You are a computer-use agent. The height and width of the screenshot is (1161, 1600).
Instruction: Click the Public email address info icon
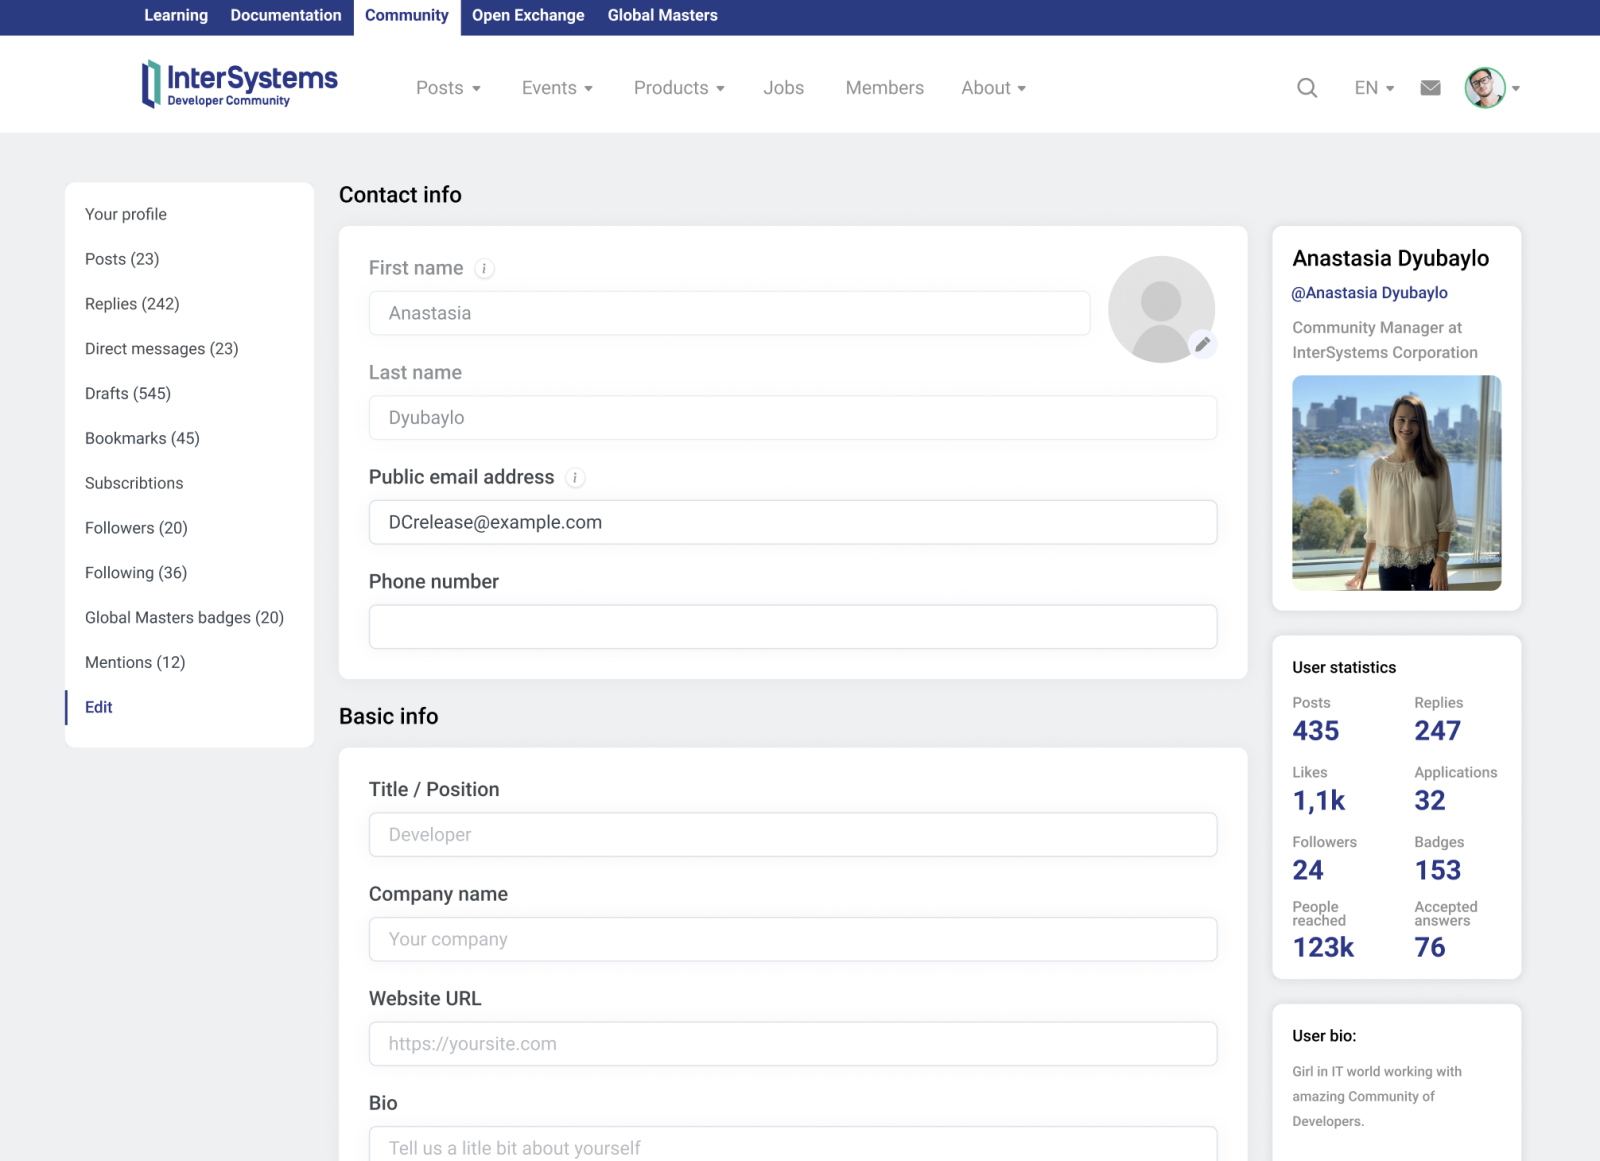(575, 478)
